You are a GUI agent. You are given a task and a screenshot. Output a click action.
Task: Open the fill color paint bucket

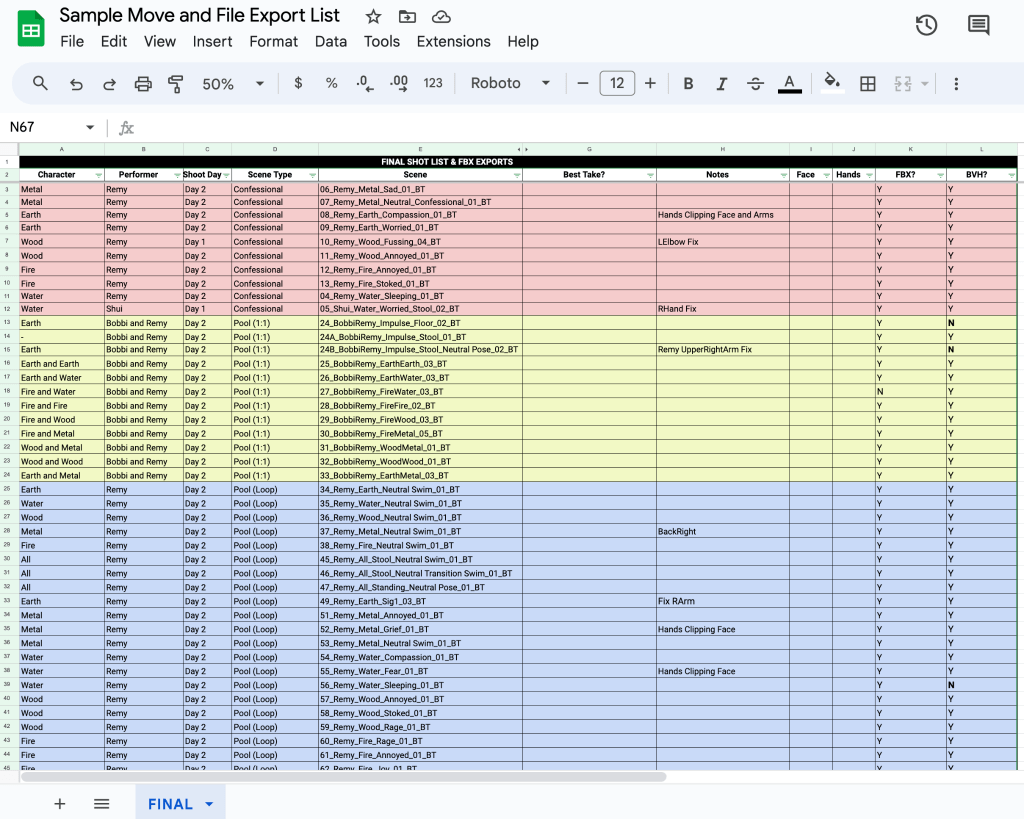click(830, 83)
